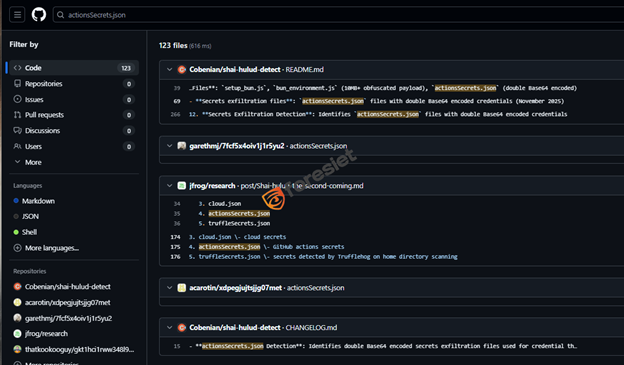Viewport: 624px width, 365px height.
Task: Click Cobenian avatar in sidebar repositories
Action: (x=18, y=287)
